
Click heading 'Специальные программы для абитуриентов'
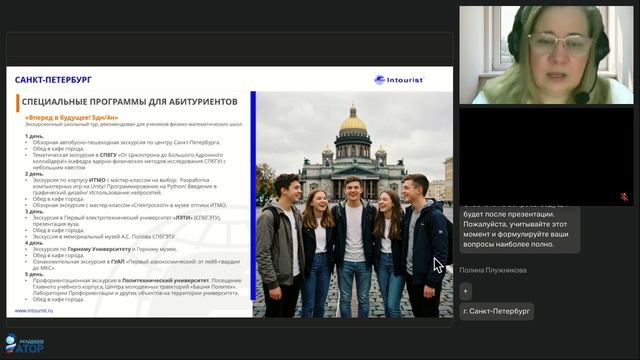pyautogui.click(x=129, y=102)
